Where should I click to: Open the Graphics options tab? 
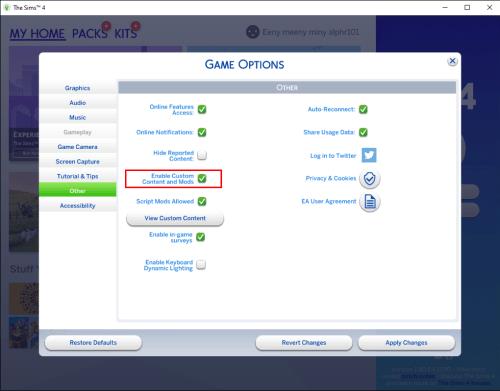click(78, 88)
